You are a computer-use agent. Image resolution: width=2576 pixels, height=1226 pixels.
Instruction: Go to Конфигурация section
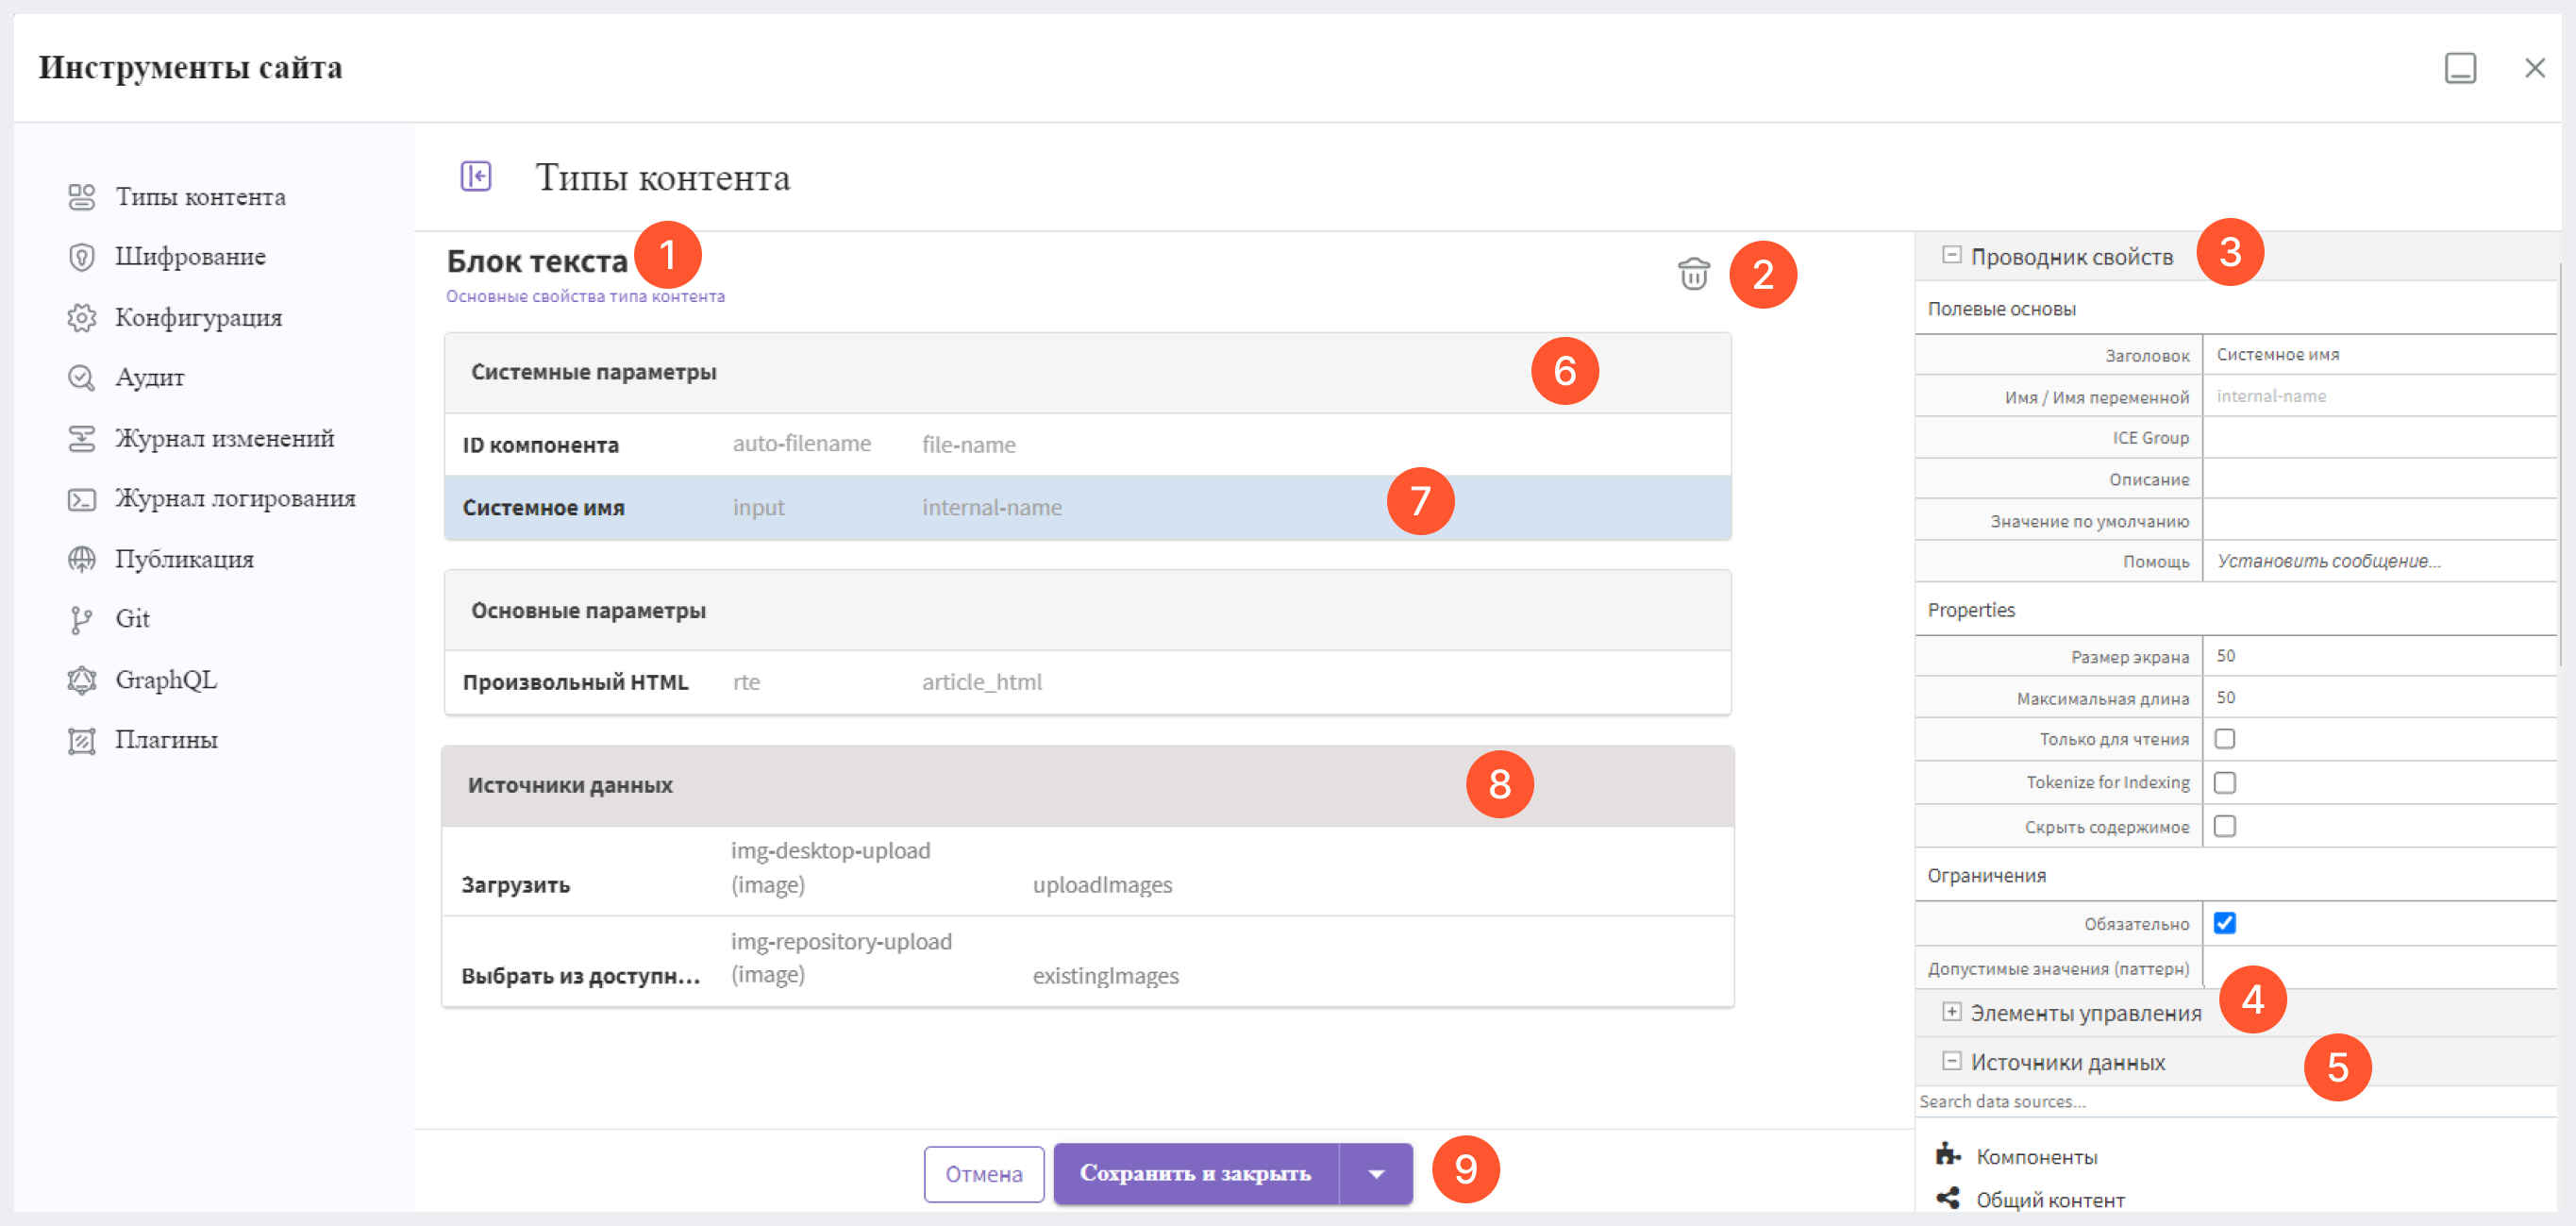(198, 318)
